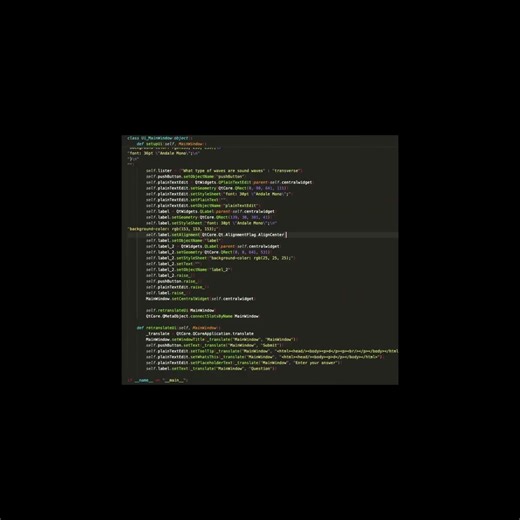Viewport: 520px width, 520px height.
Task: Click the MainWindow.setCentralWidget line
Action: click(x=201, y=299)
